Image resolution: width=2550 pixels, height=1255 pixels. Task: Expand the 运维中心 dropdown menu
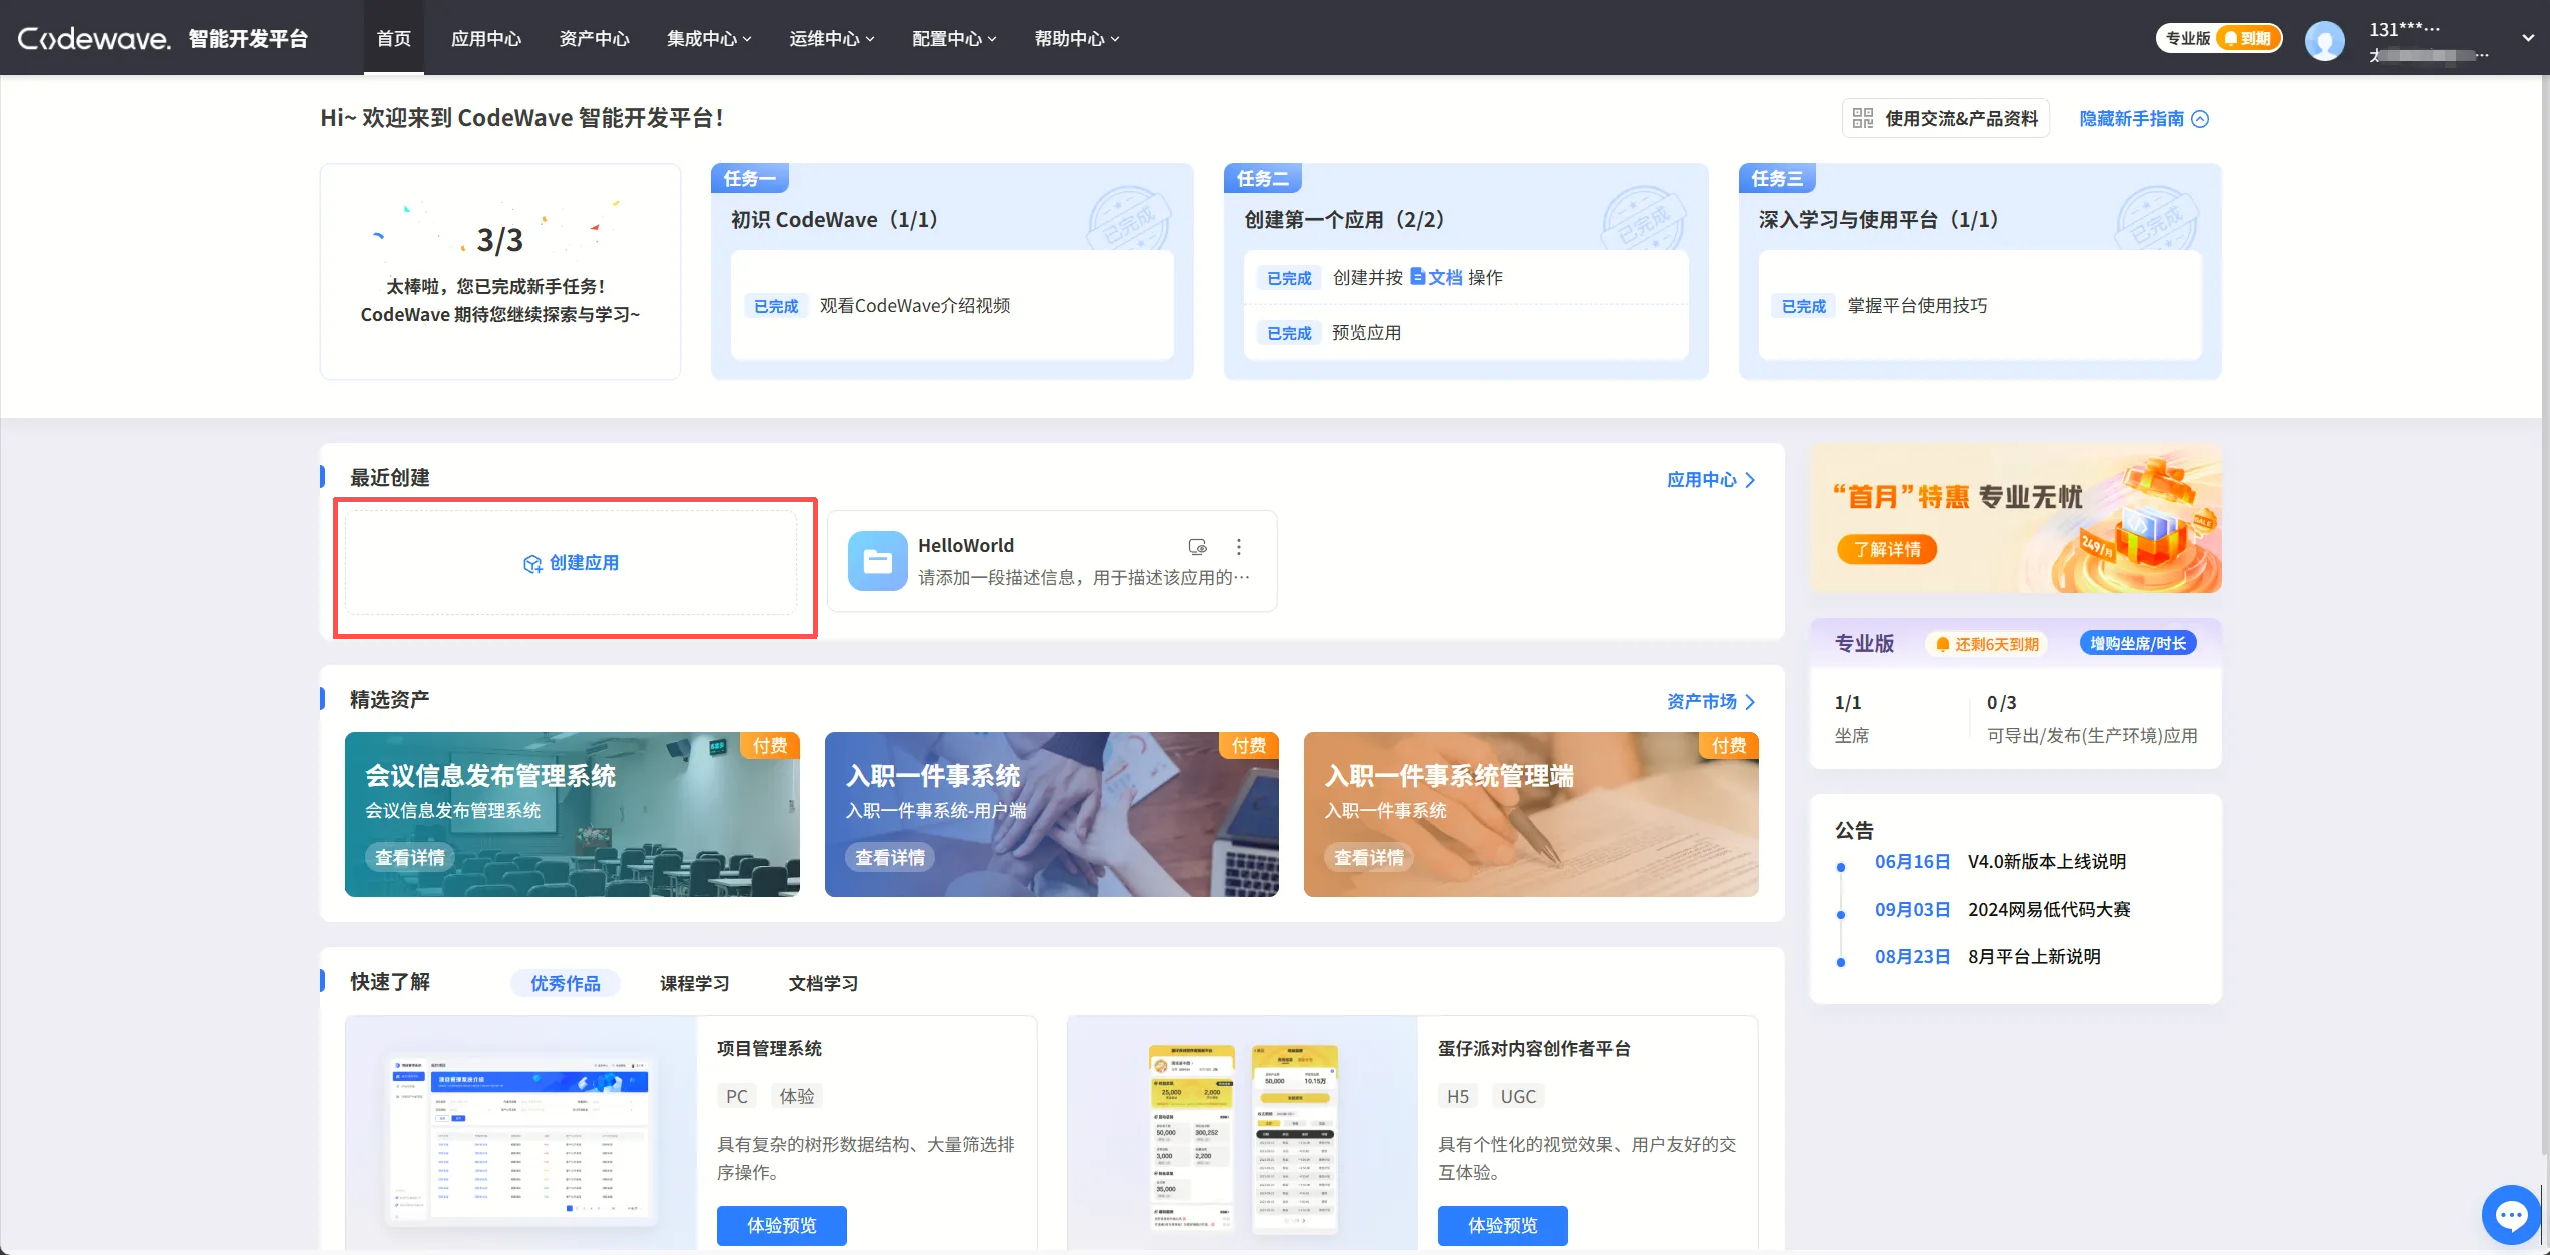pos(831,39)
